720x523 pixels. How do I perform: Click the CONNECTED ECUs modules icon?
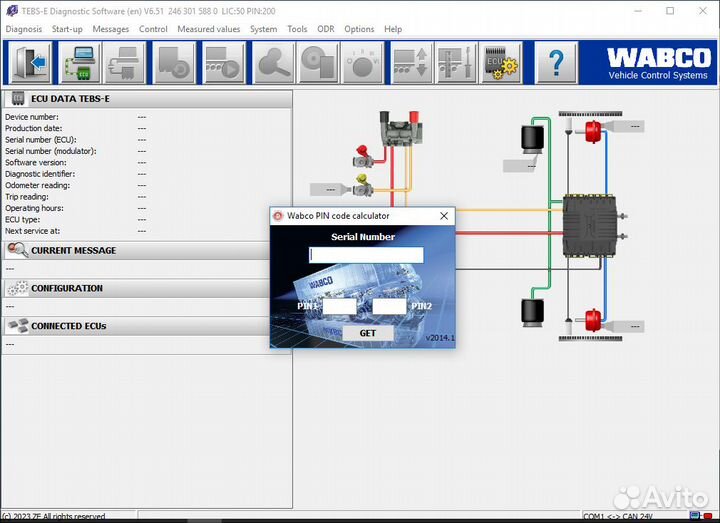18,326
